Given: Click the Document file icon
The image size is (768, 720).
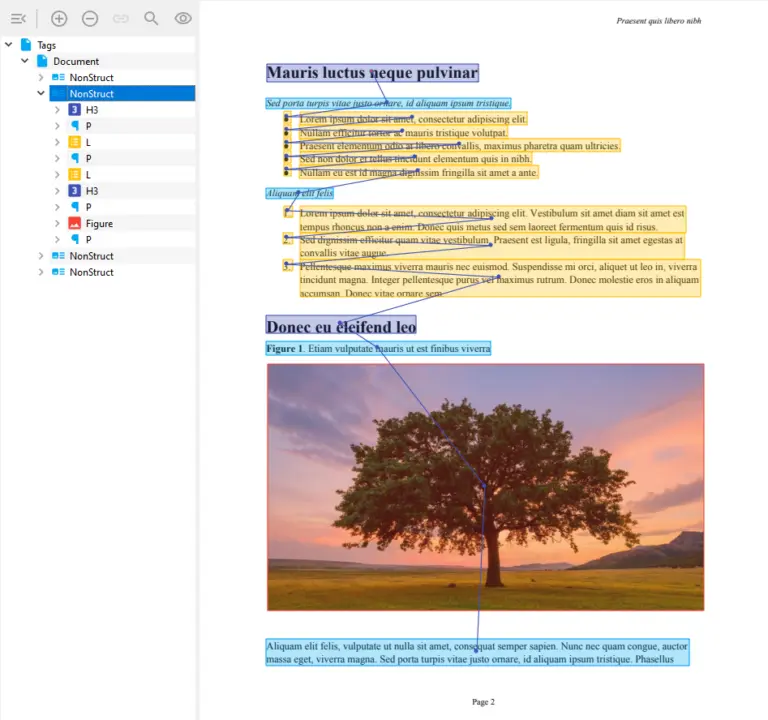Looking at the screenshot, I should 42,61.
